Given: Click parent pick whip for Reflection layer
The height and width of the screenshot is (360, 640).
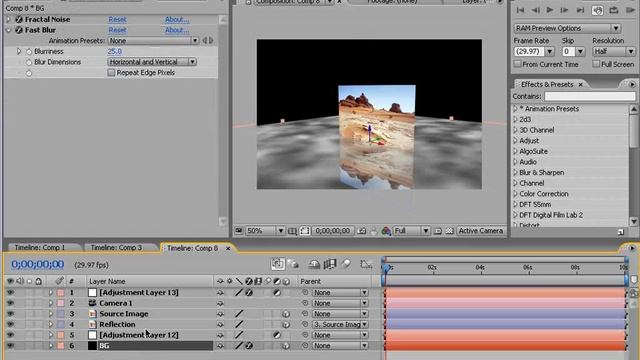Looking at the screenshot, I should pos(305,324).
